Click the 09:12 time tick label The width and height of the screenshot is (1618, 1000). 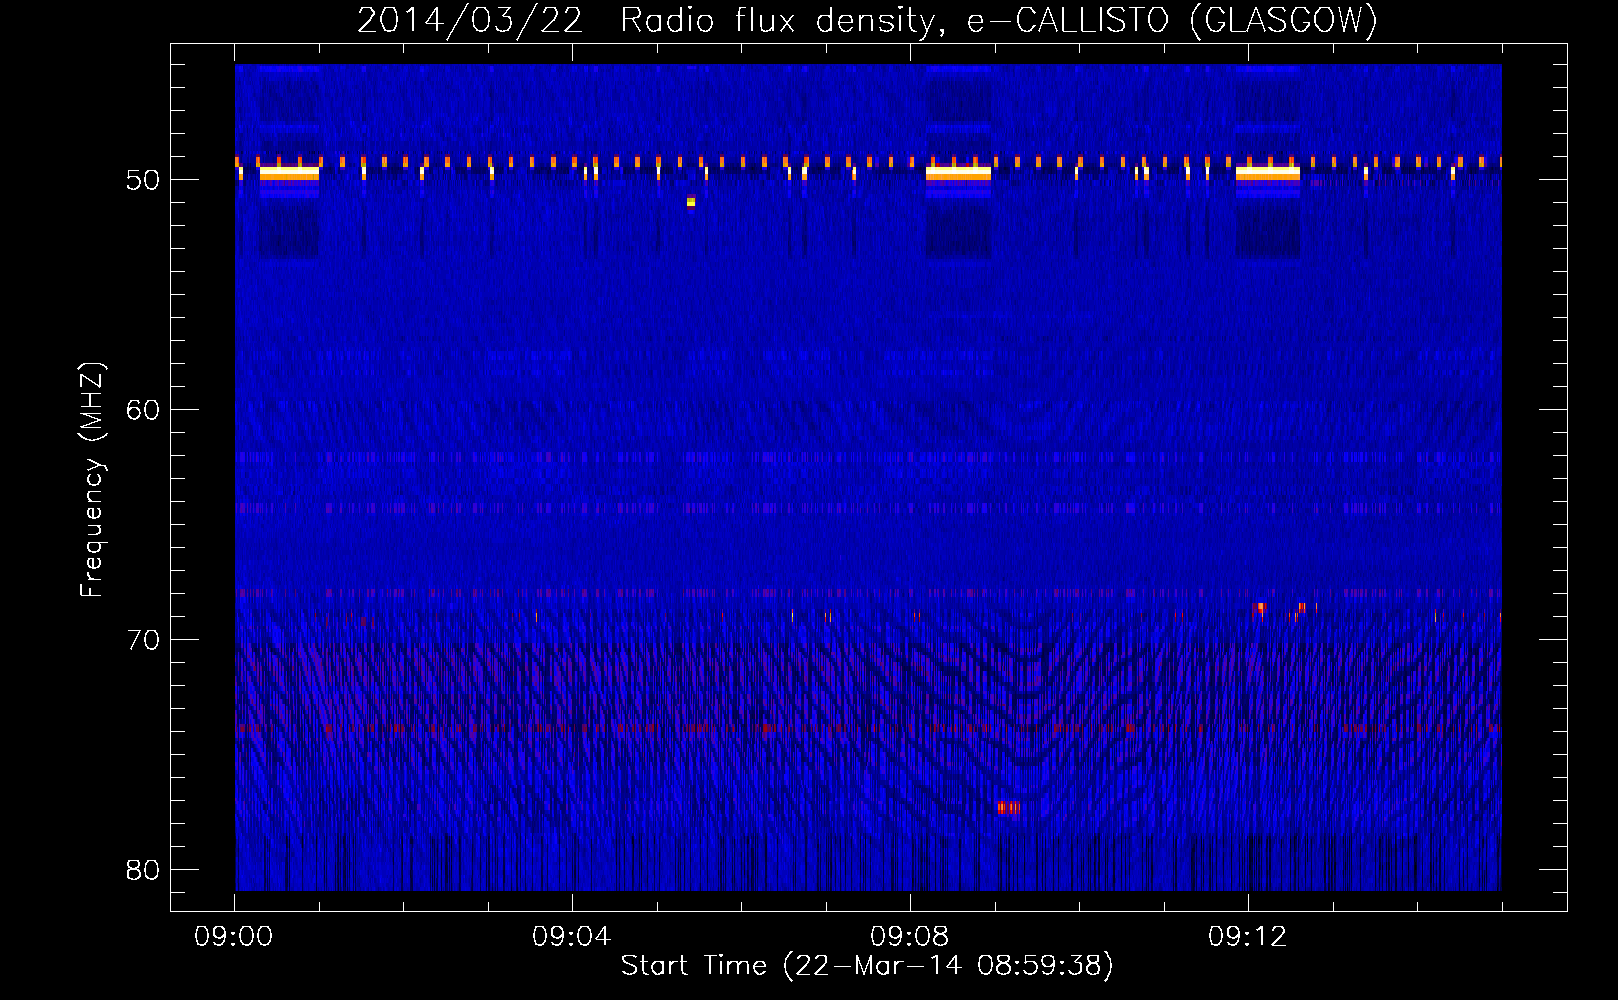pos(1247,937)
